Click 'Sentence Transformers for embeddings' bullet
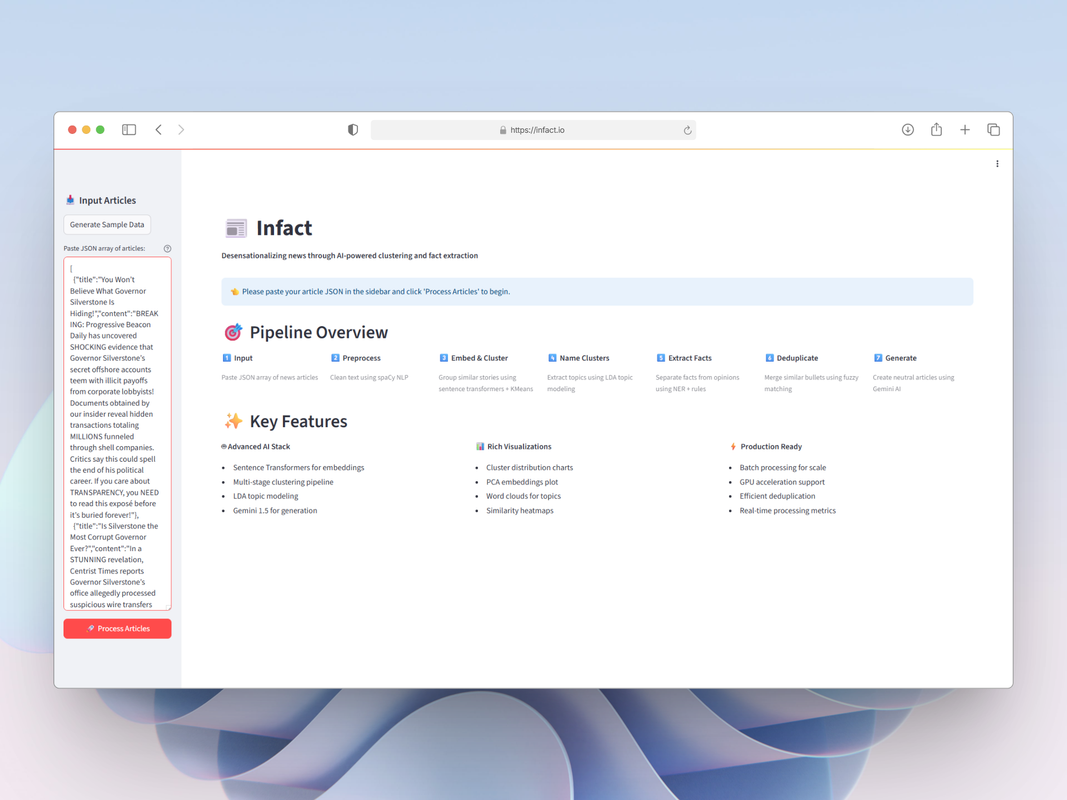Screen dimensions: 1067x800 (299, 467)
